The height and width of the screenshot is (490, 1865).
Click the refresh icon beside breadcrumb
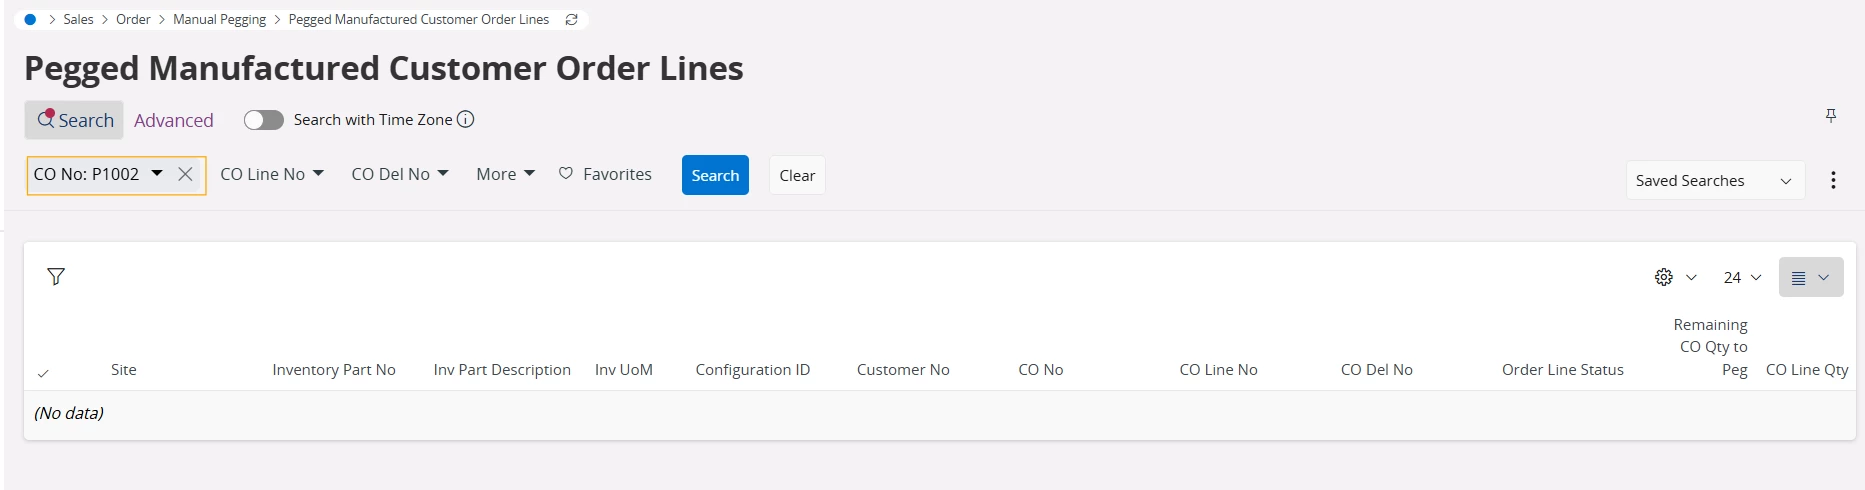click(572, 19)
